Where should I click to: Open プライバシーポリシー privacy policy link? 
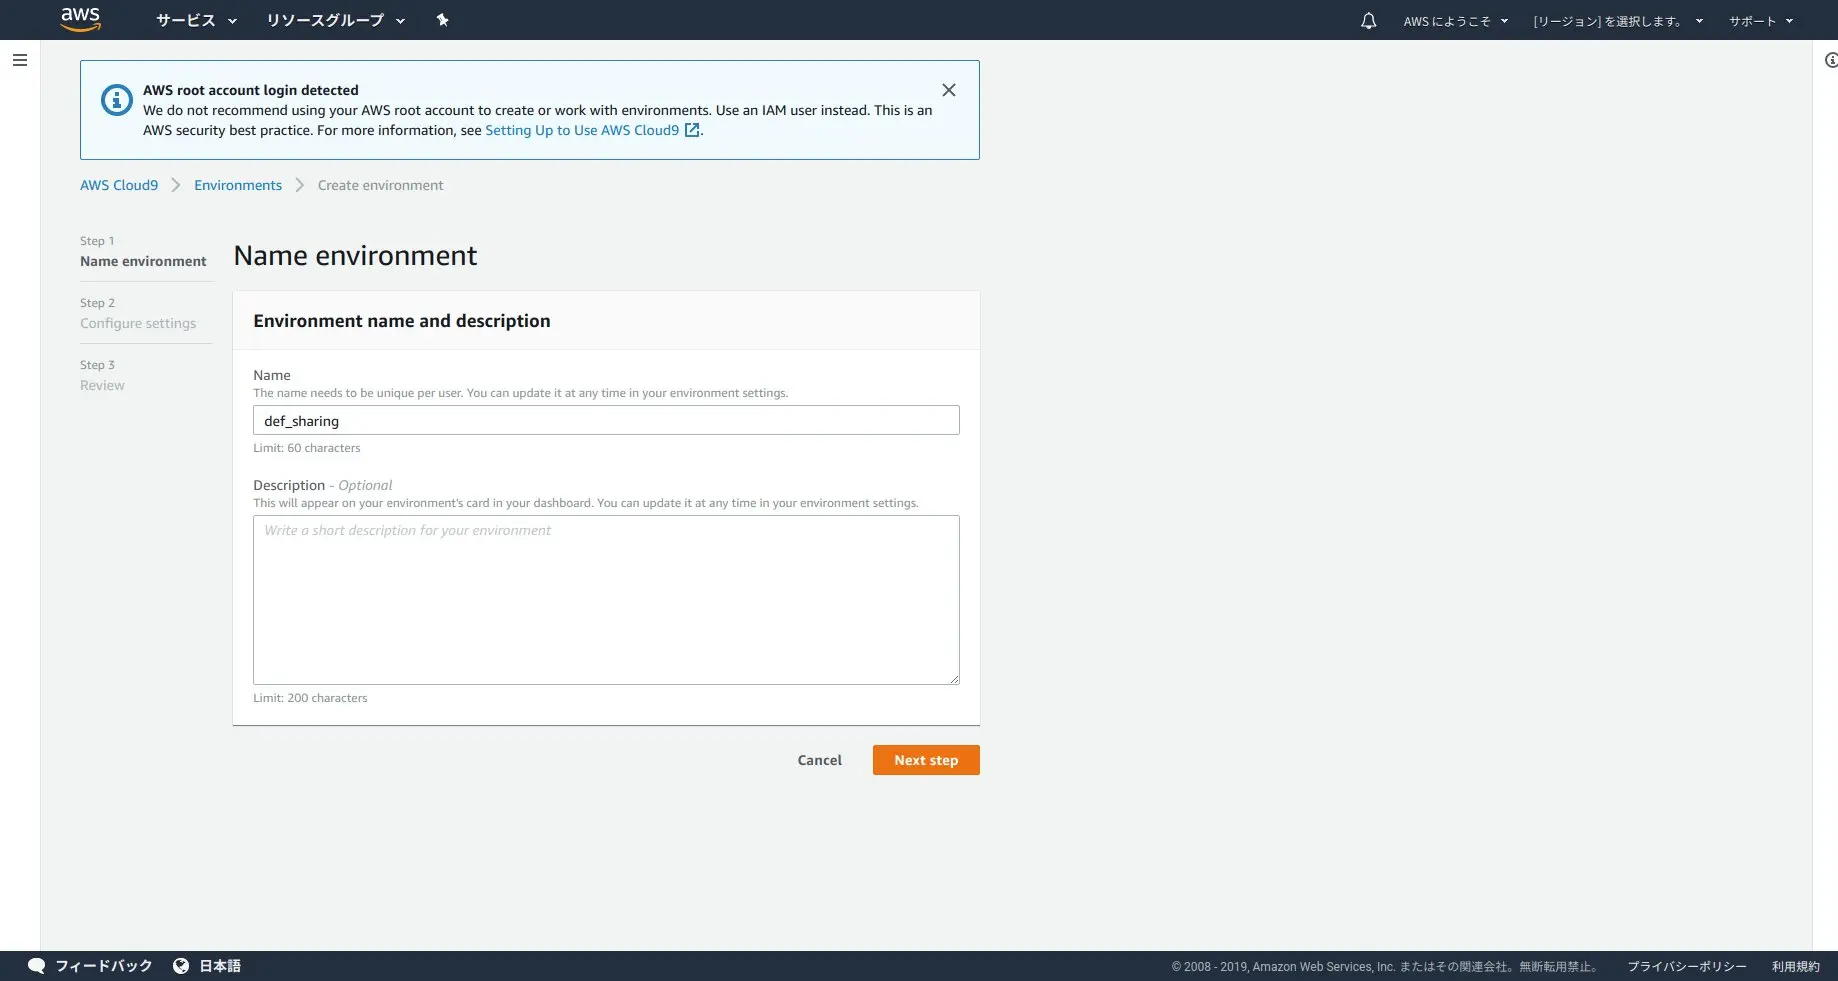(x=1687, y=967)
